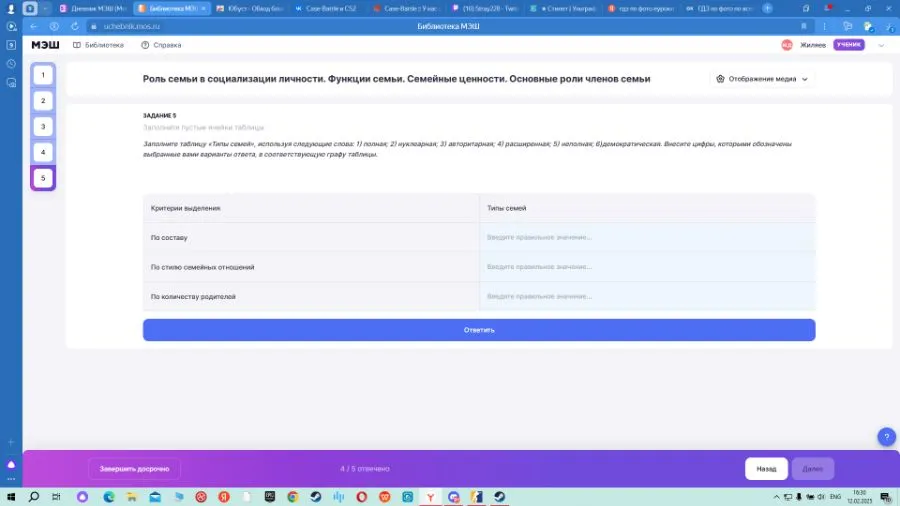900x506 pixels.
Task: Switch the ENG input language indicator
Action: tap(836, 497)
